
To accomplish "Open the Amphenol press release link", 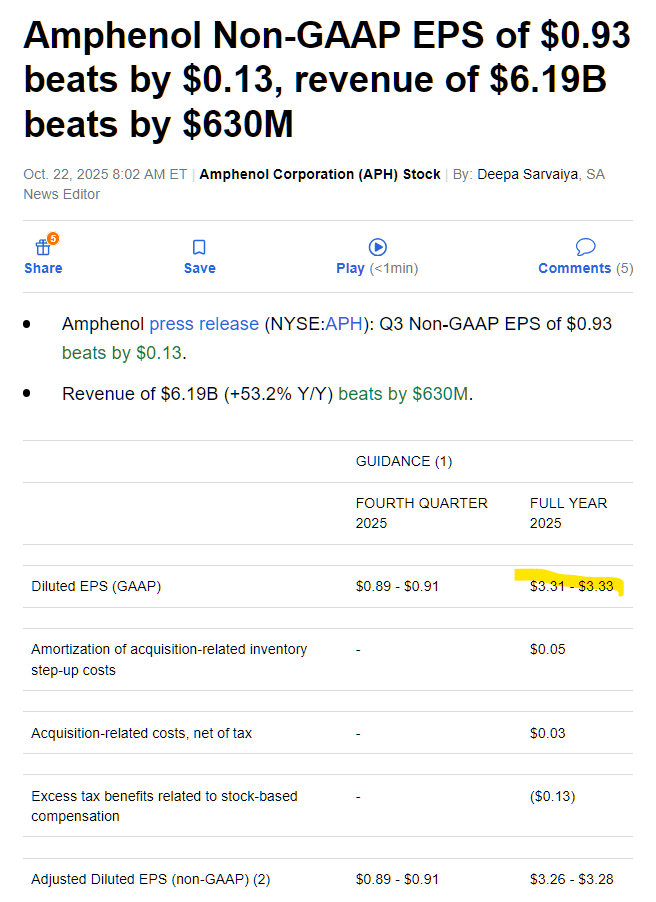I will [x=204, y=324].
